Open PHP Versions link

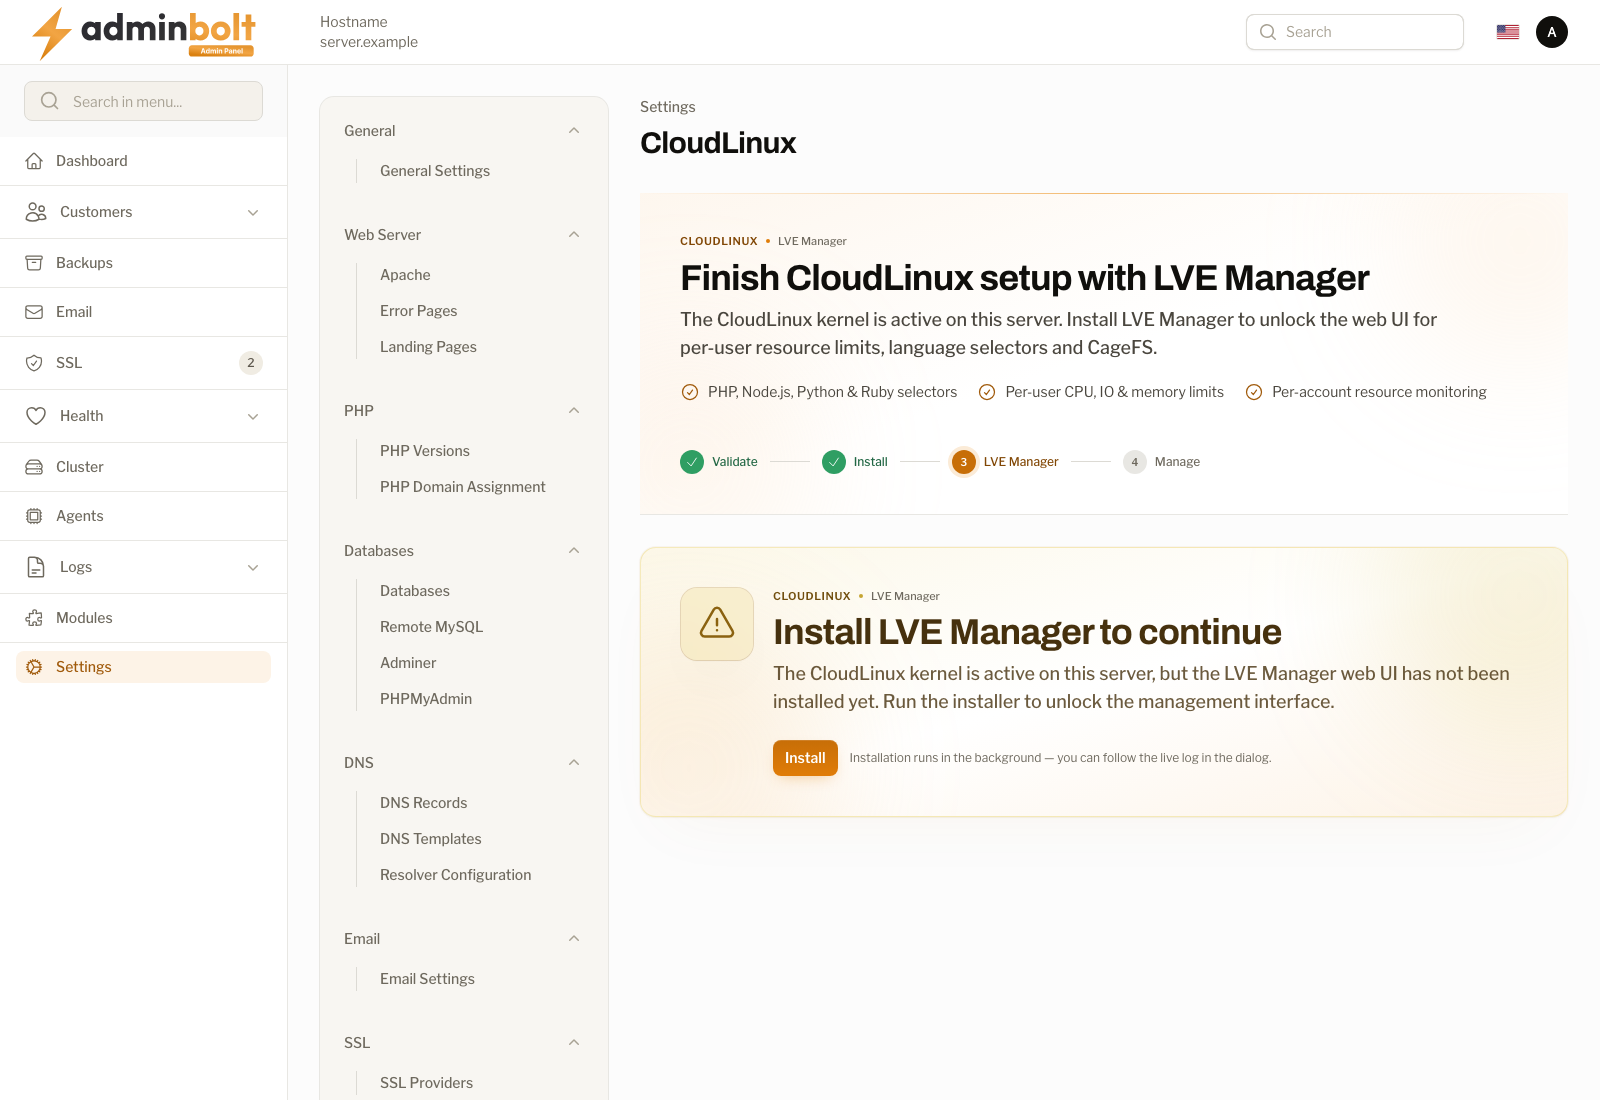click(425, 451)
